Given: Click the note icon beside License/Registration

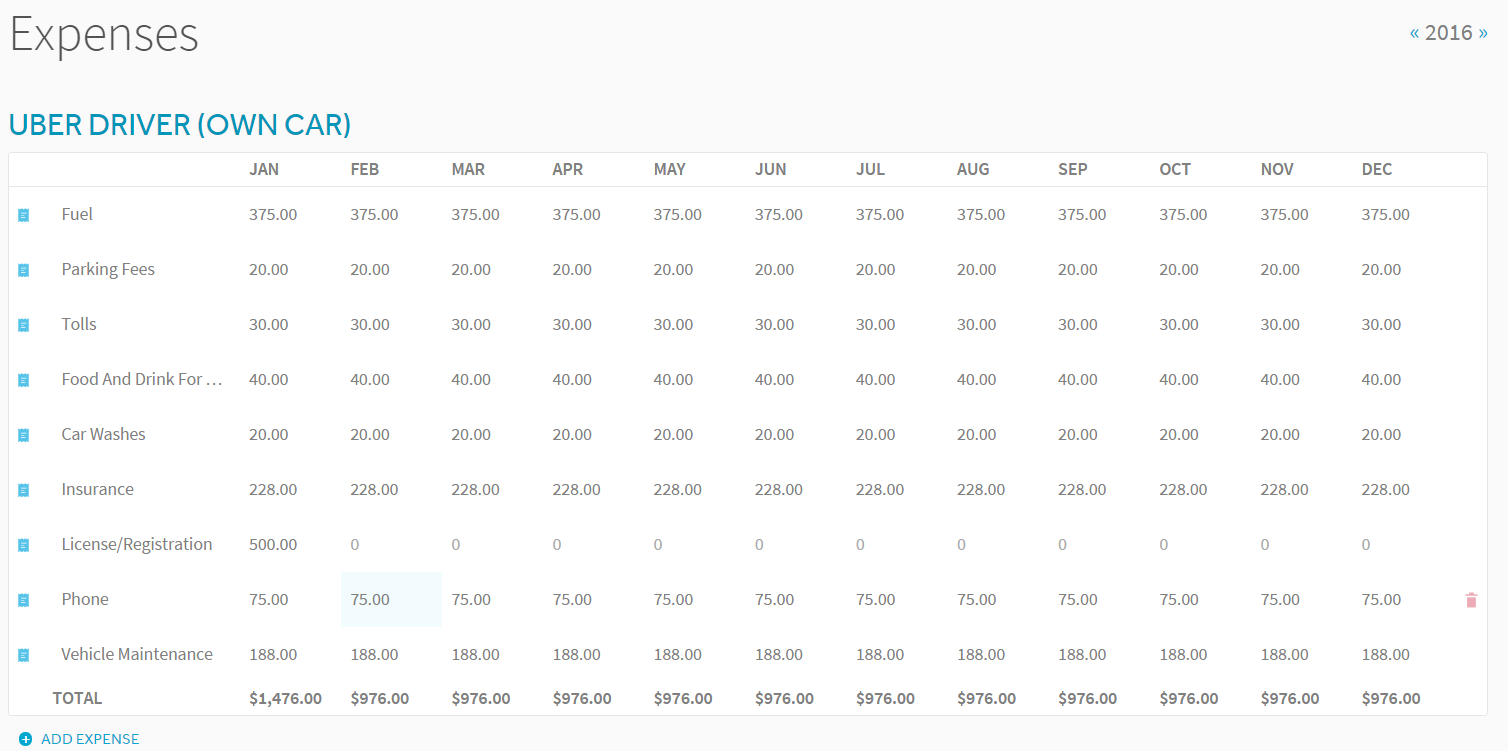Looking at the screenshot, I should (x=24, y=545).
